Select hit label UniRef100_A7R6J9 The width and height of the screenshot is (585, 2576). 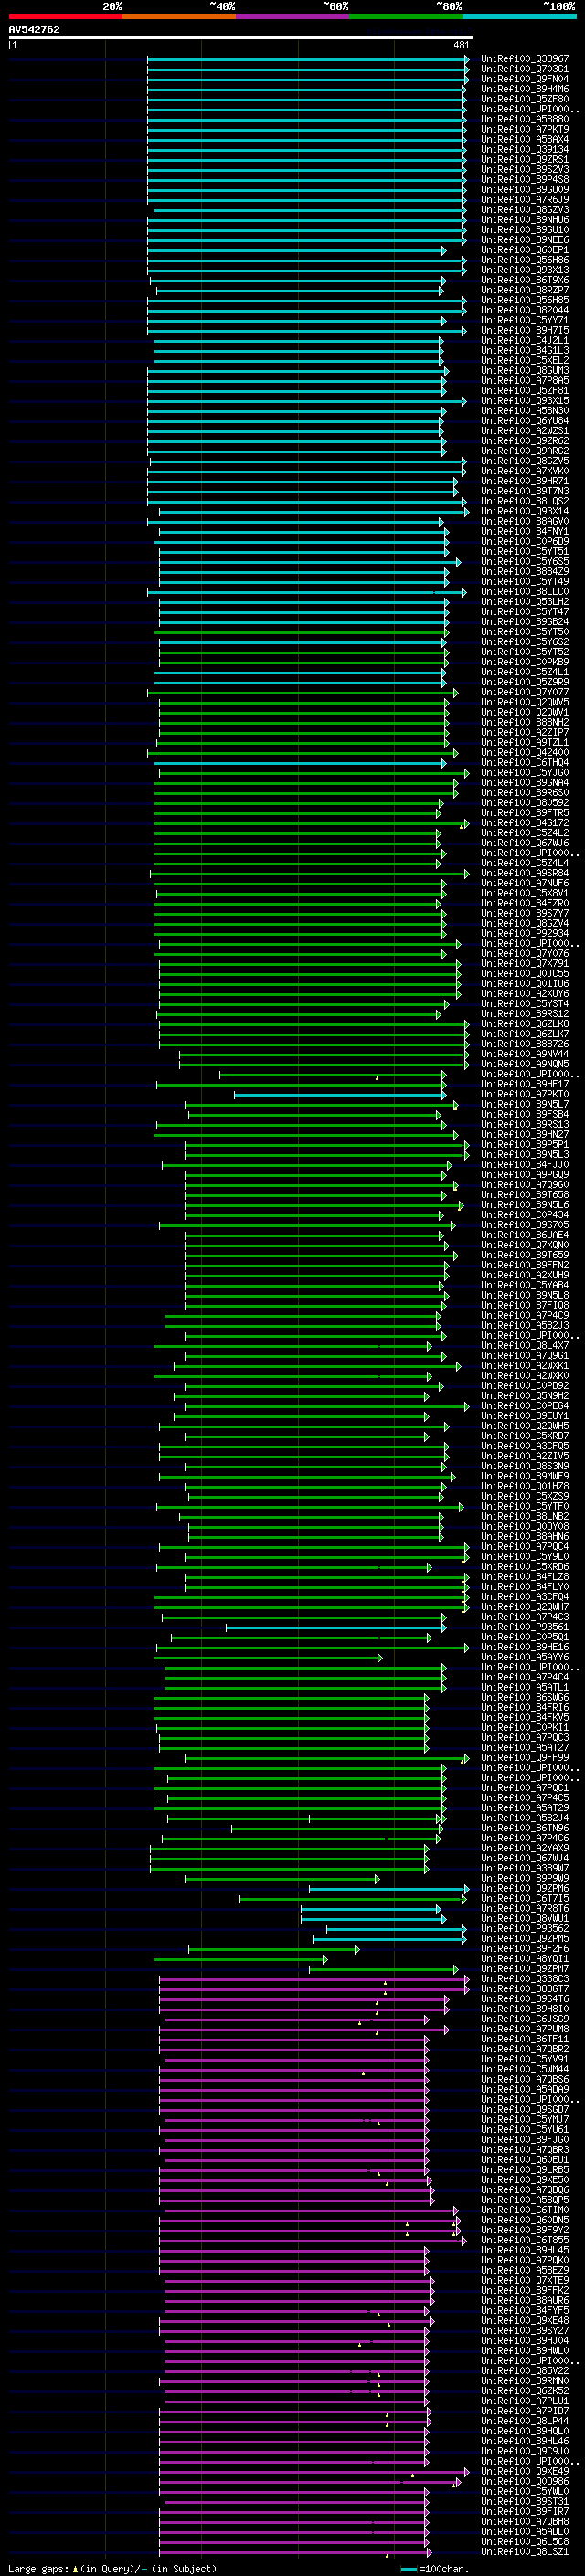[525, 199]
